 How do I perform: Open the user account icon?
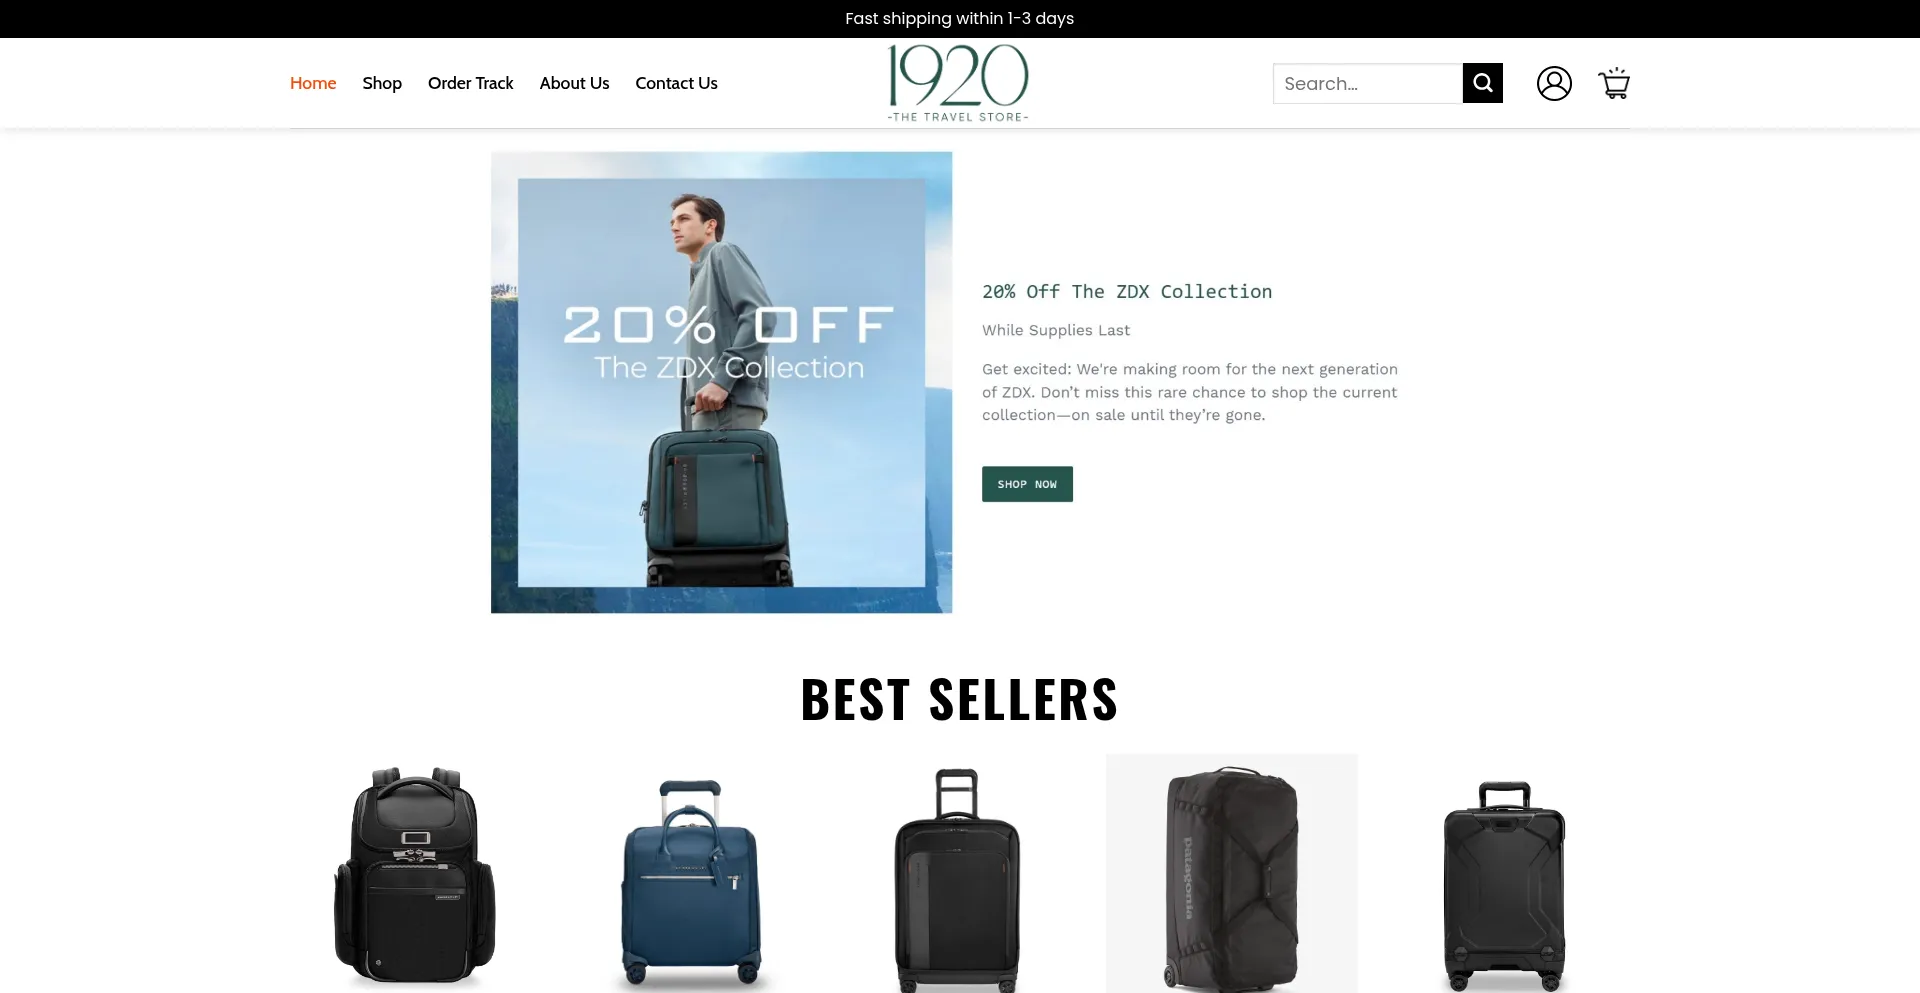coord(1554,83)
